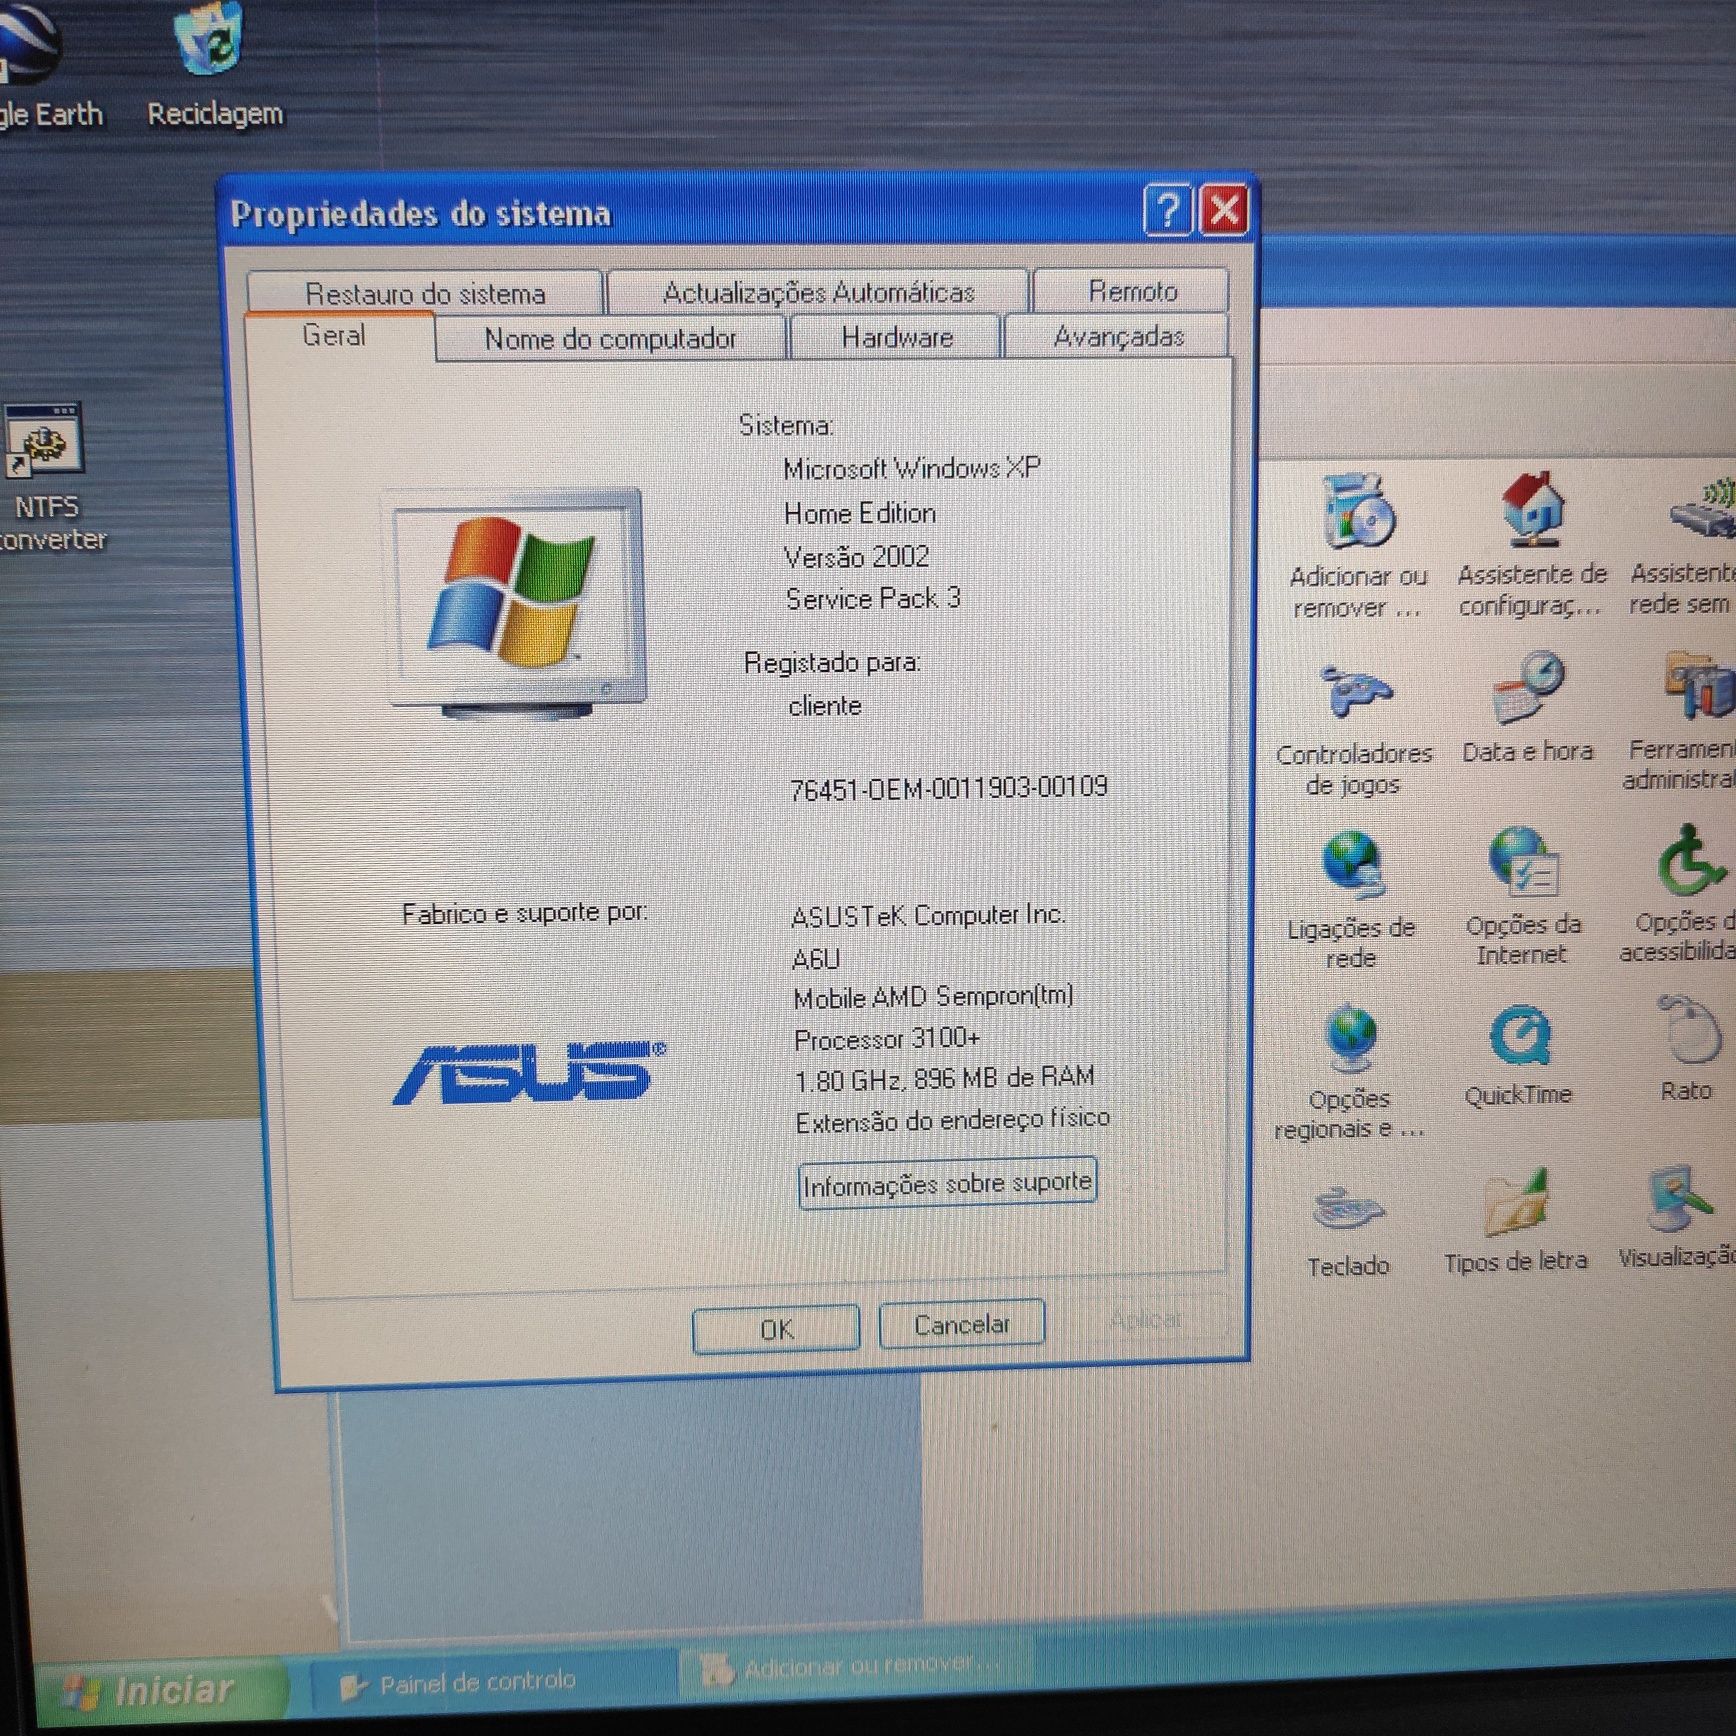Click the Service Pack 3 text
This screenshot has height=1736, width=1736.
[872, 598]
